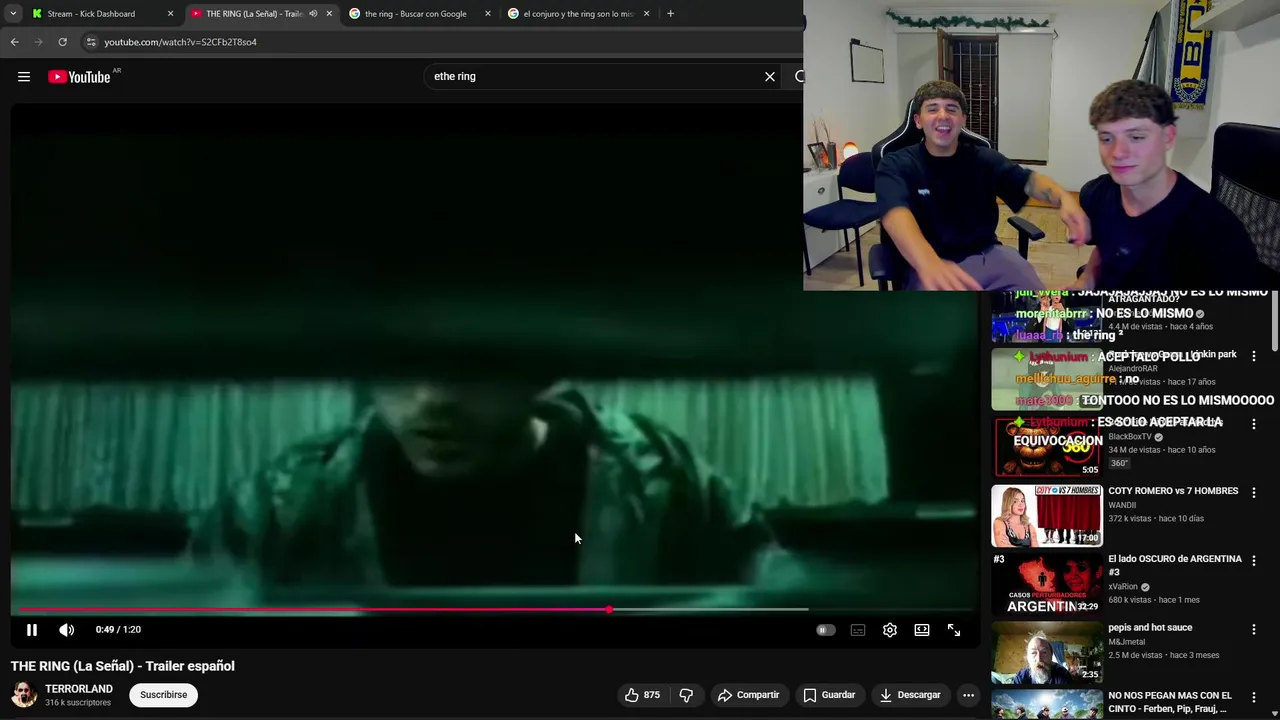
Task: Subscribe to TERRORLAND with Suscribirse
Action: (x=163, y=695)
